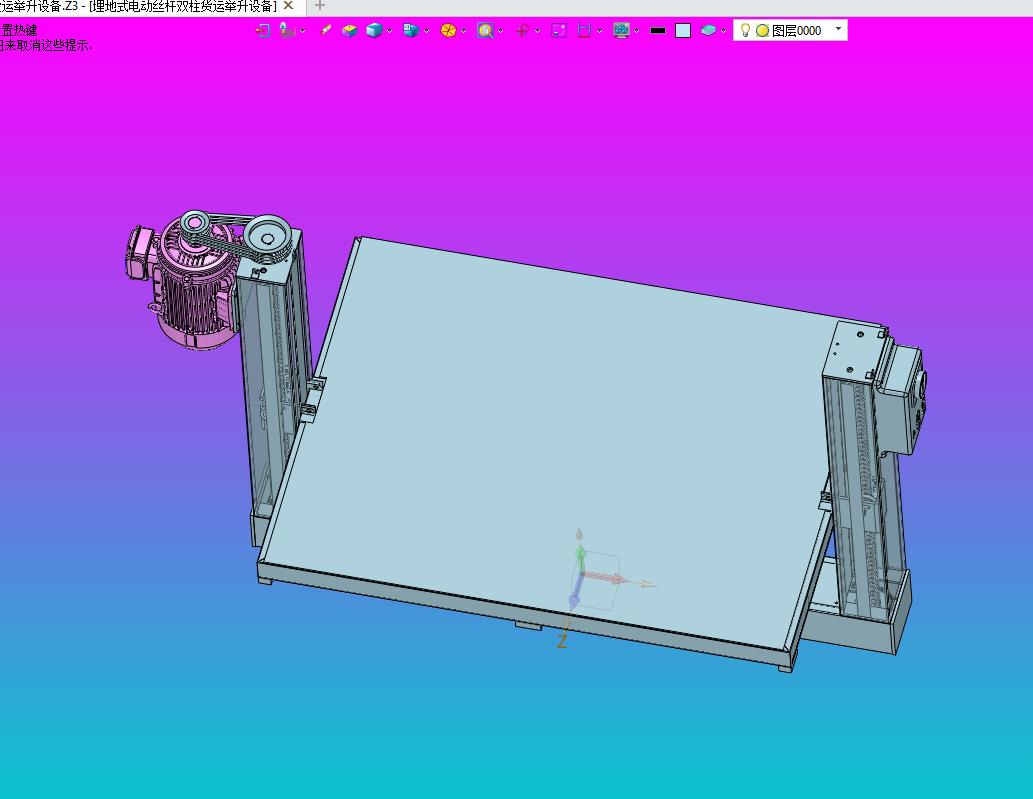Image resolution: width=1033 pixels, height=799 pixels.
Task: Add a new tab with the plus button
Action: point(320,6)
